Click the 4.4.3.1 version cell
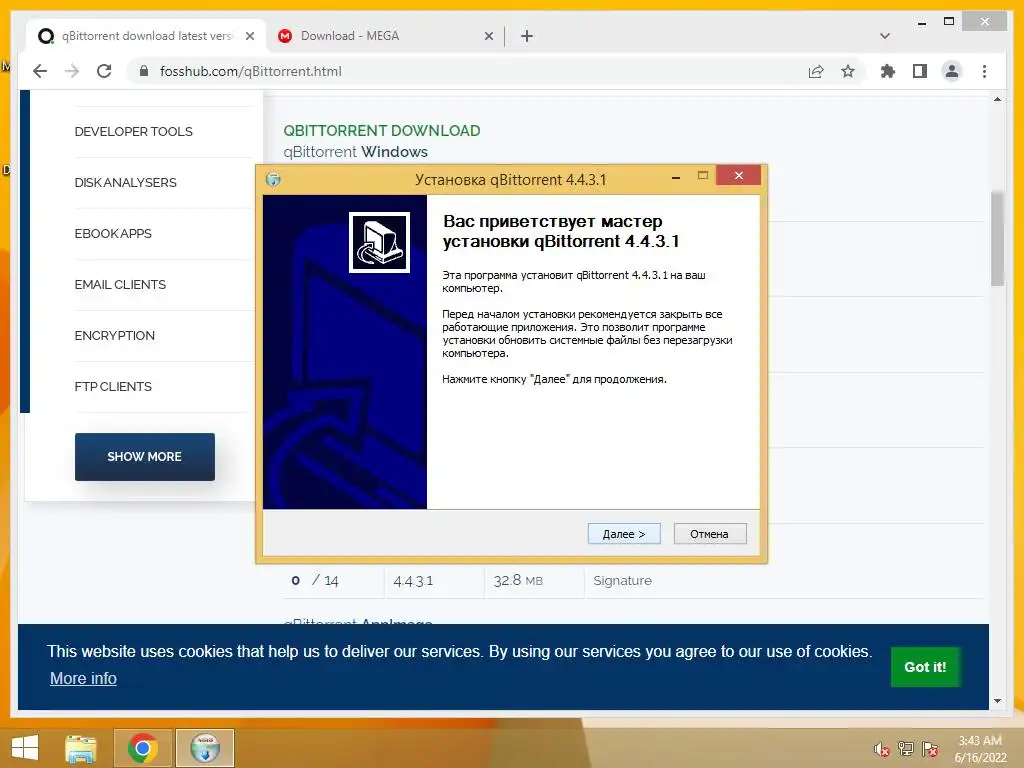This screenshot has width=1024, height=768. click(413, 581)
